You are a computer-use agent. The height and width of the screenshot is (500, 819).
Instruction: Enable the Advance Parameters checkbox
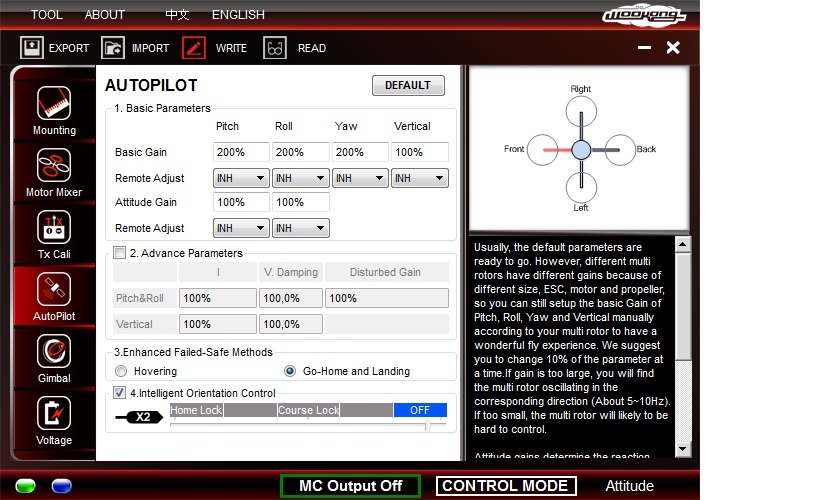120,253
